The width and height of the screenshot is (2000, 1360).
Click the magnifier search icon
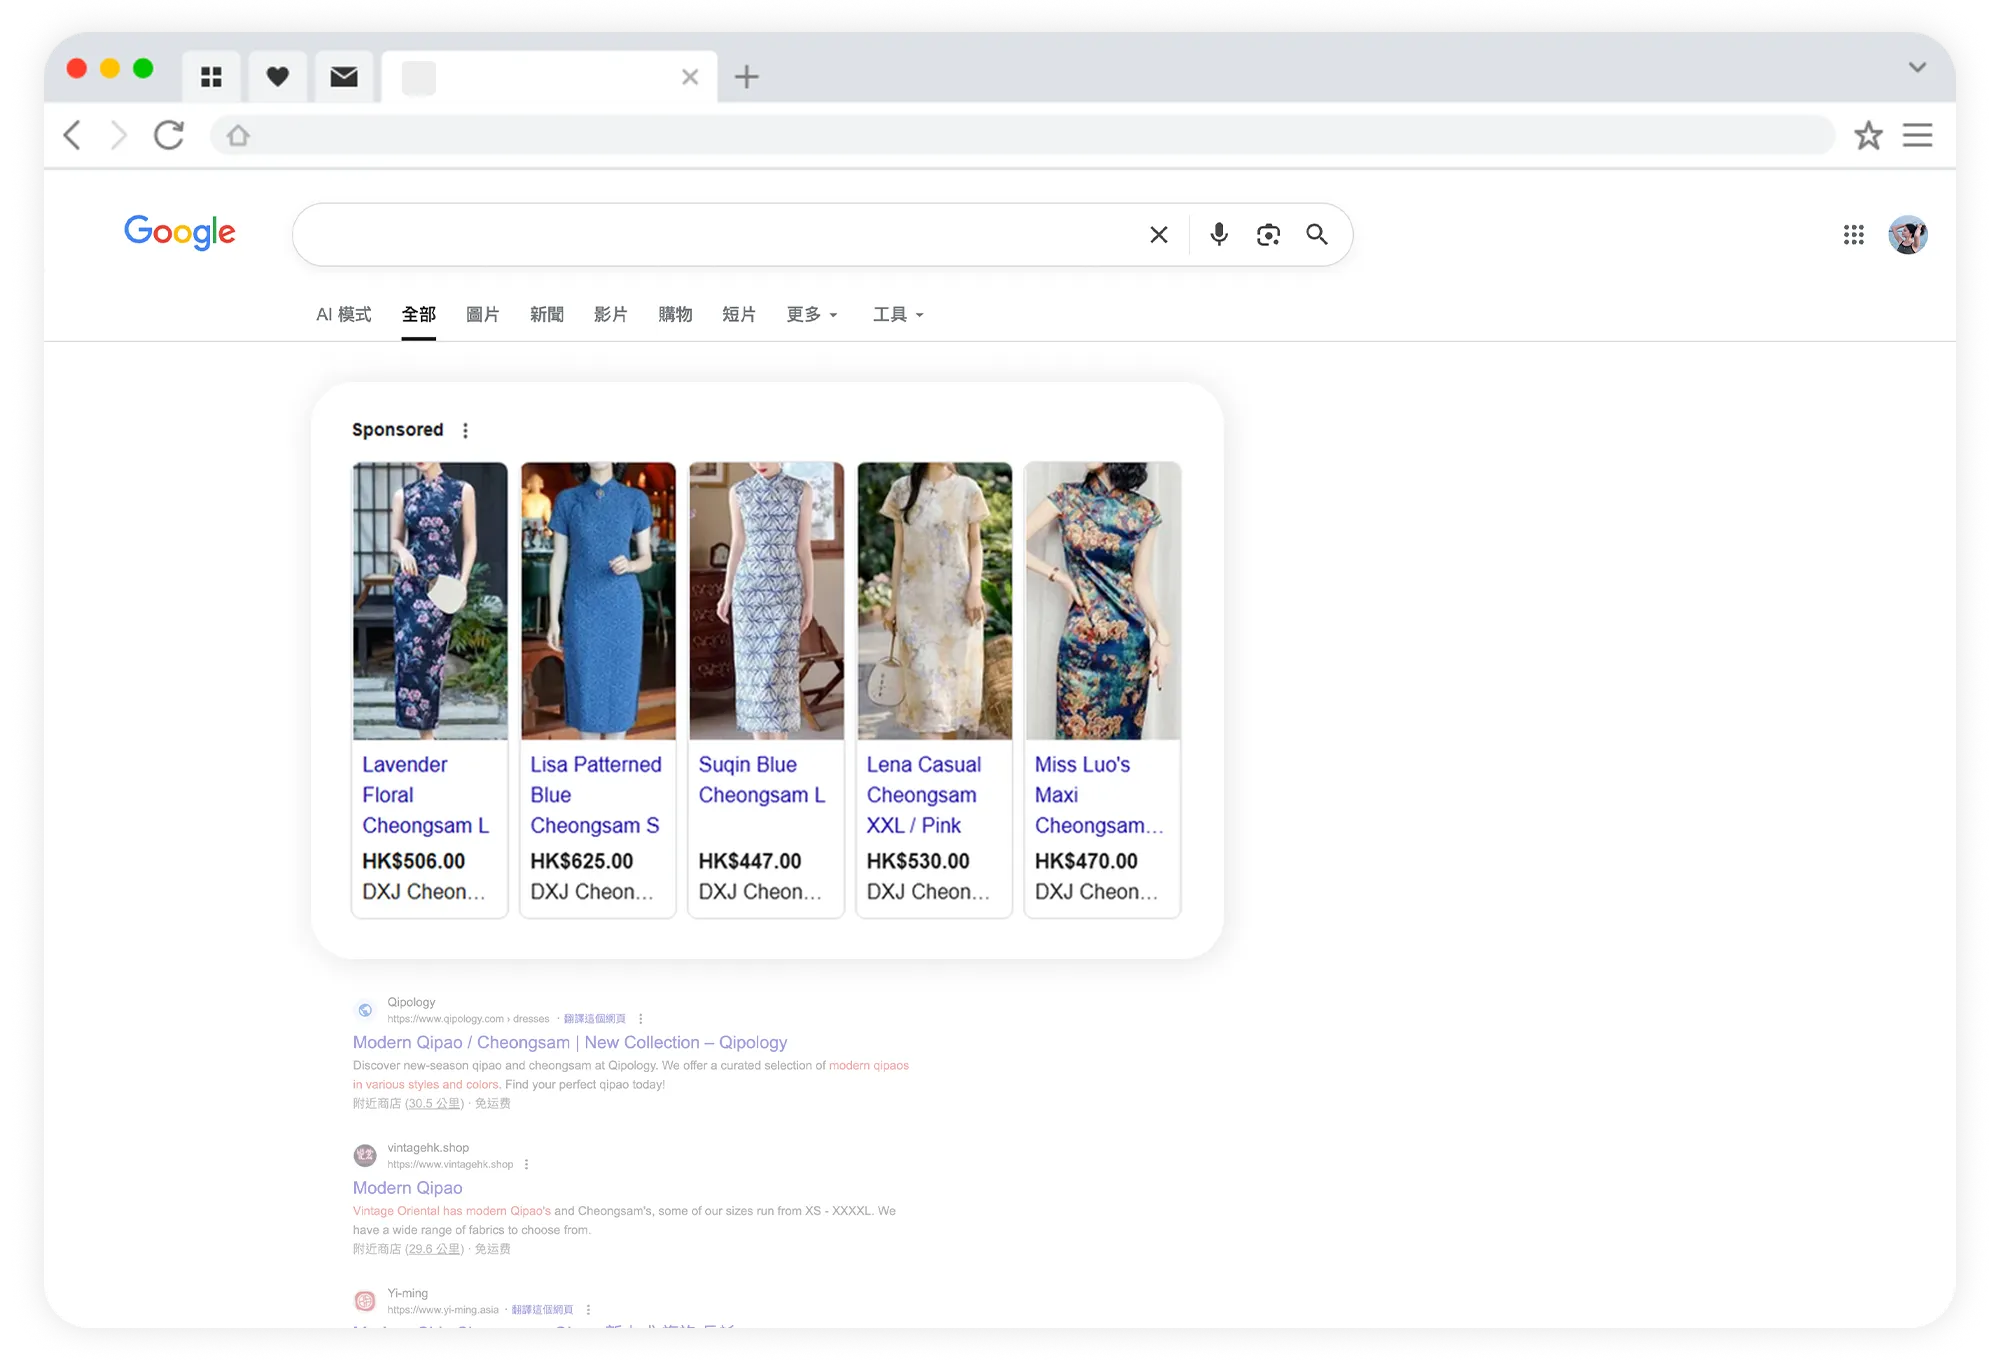[1317, 234]
